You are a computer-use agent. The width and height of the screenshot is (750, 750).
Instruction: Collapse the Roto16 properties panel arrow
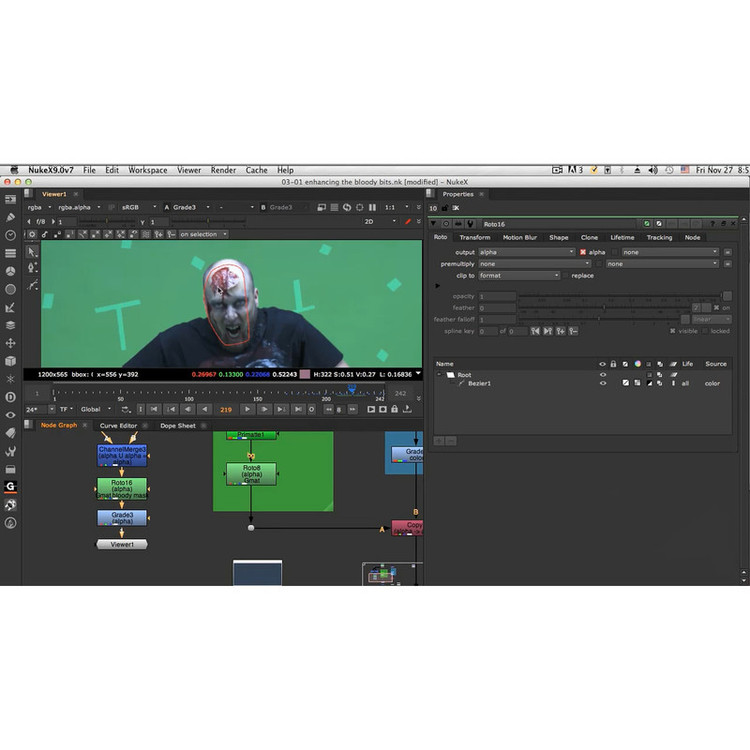[x=433, y=224]
